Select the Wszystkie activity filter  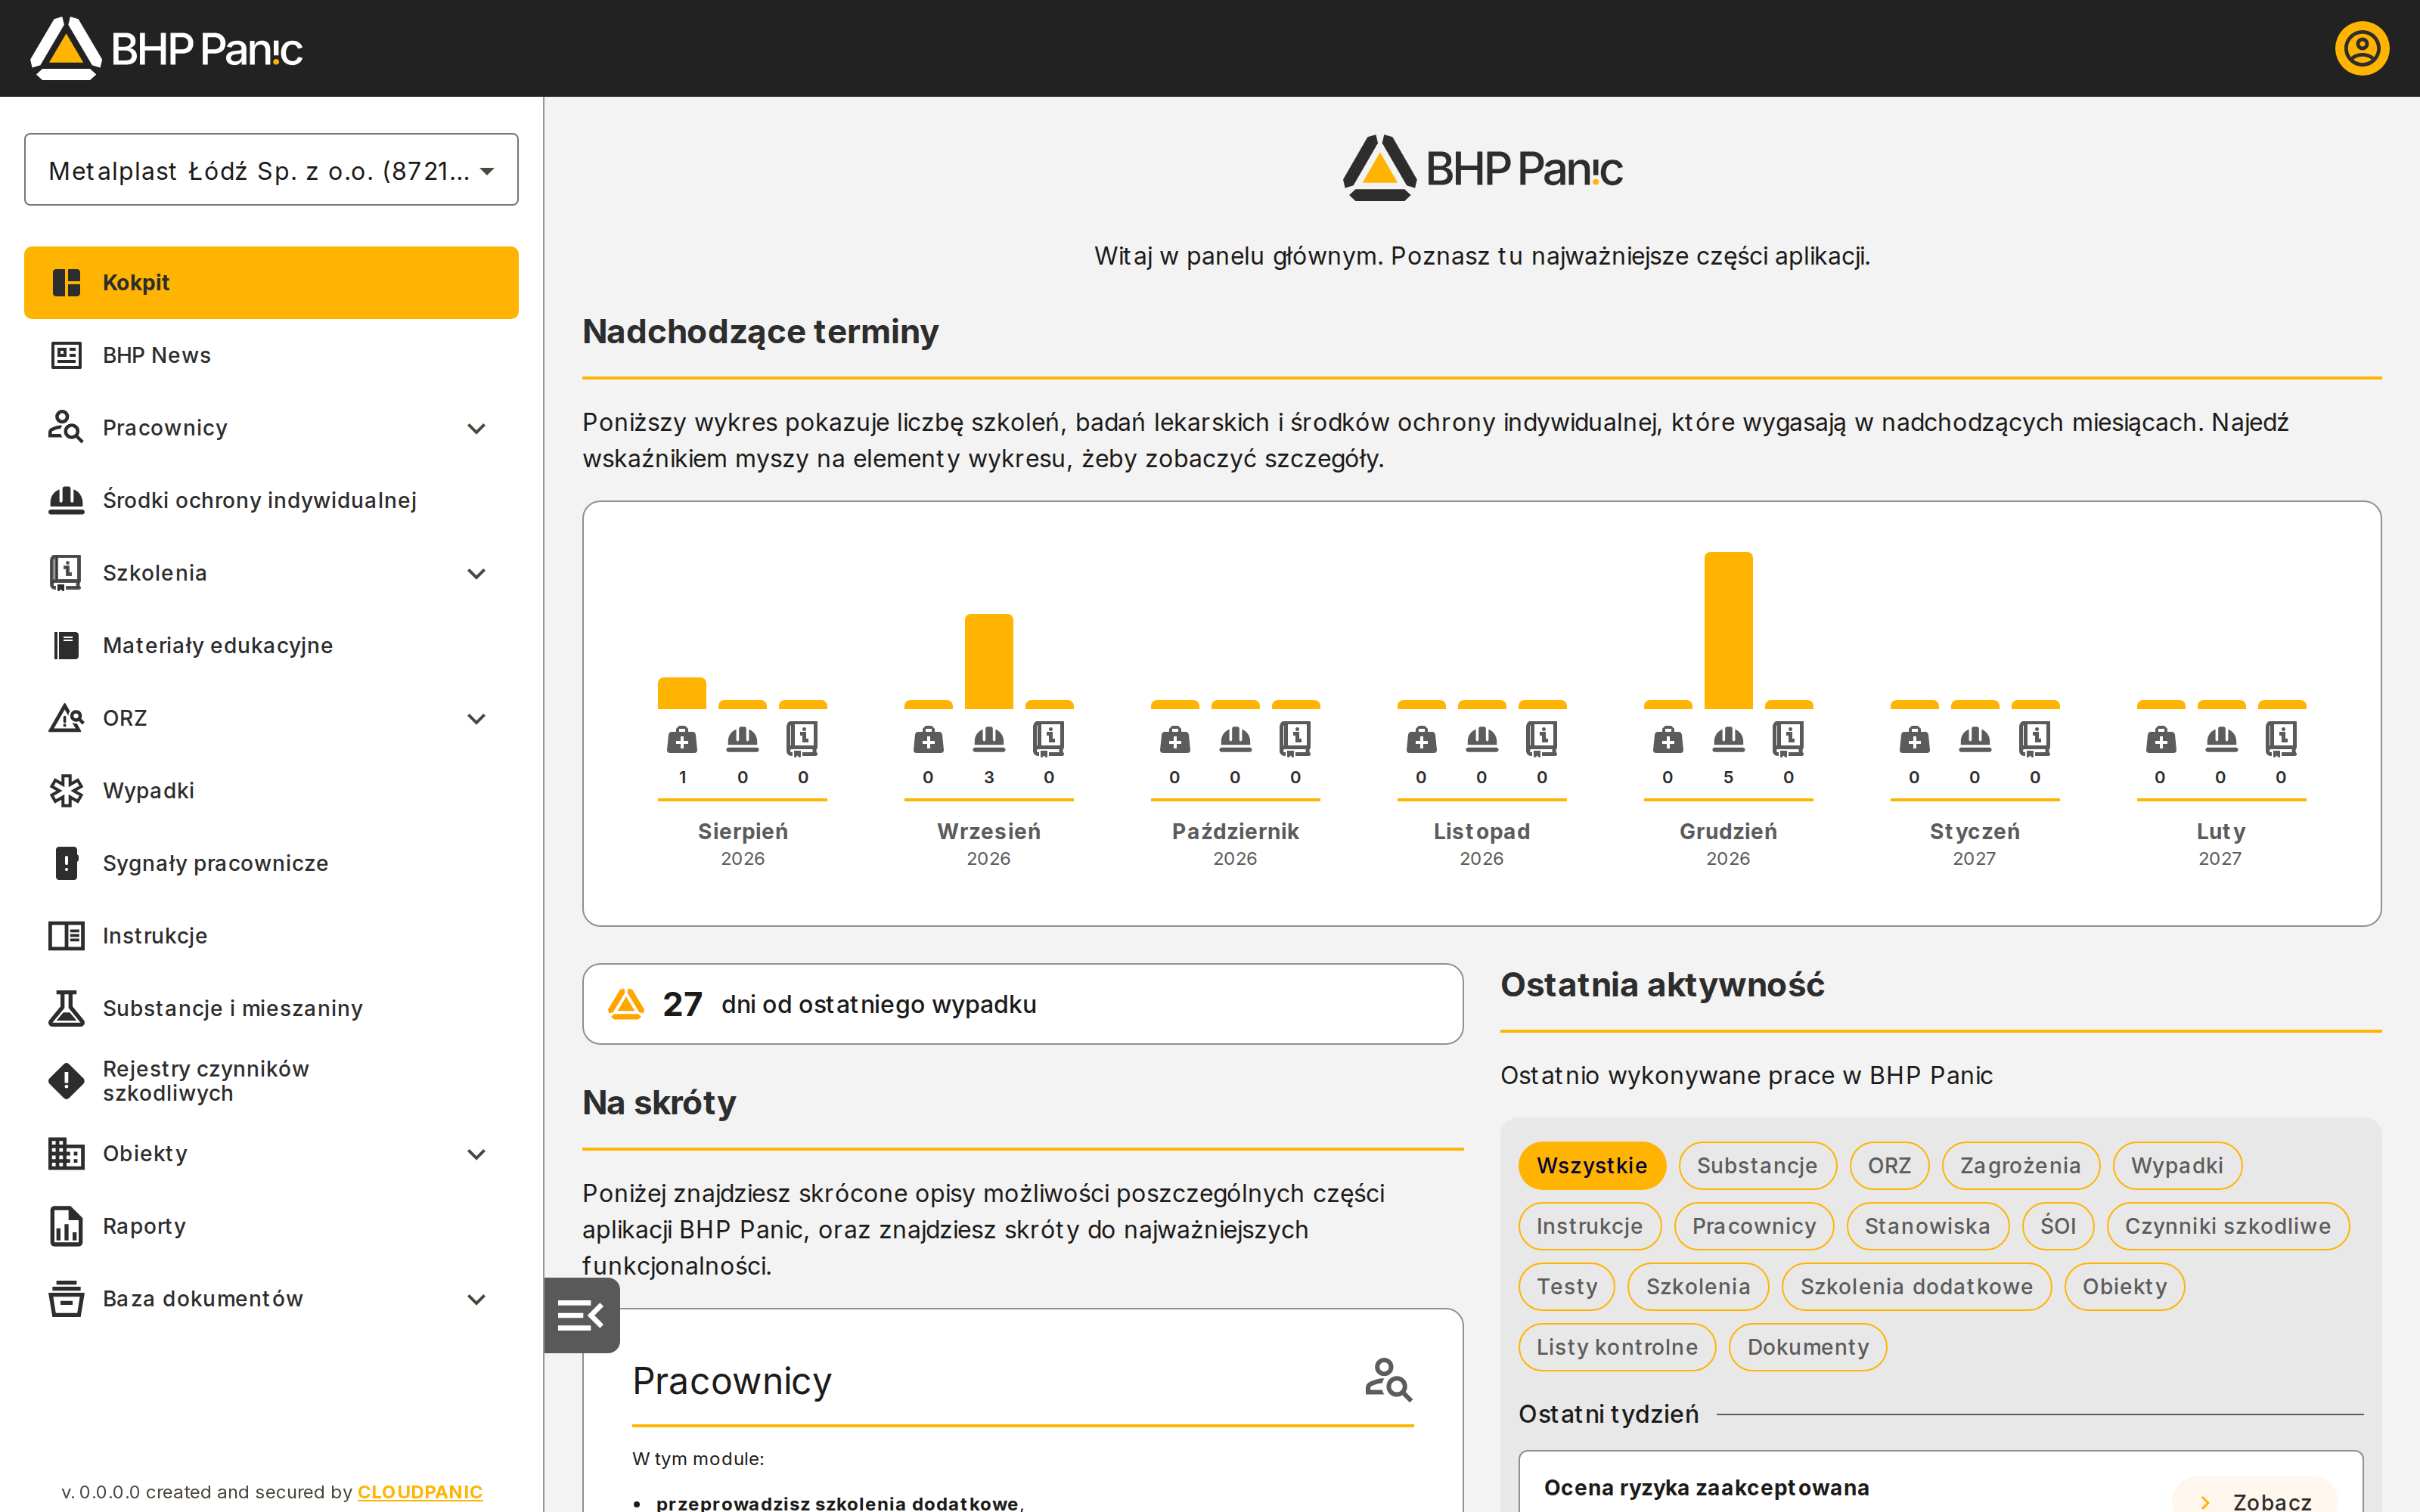pyautogui.click(x=1591, y=1166)
